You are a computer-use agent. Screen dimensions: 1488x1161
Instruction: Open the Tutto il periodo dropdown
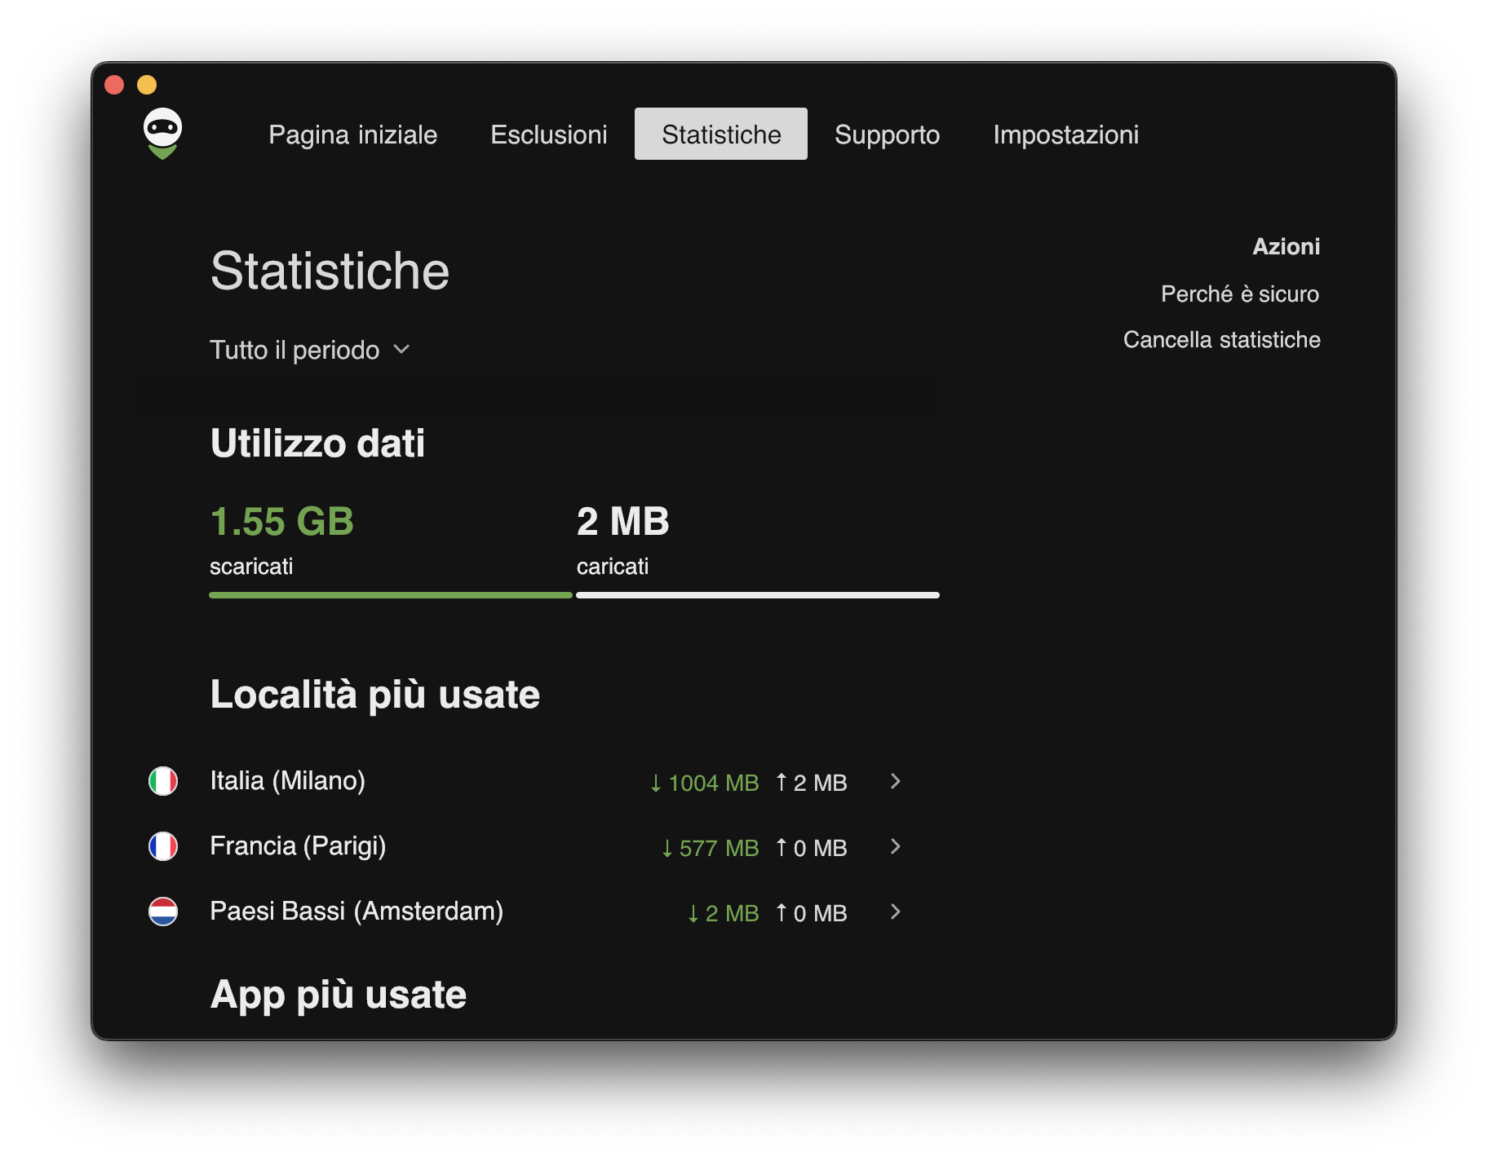310,350
